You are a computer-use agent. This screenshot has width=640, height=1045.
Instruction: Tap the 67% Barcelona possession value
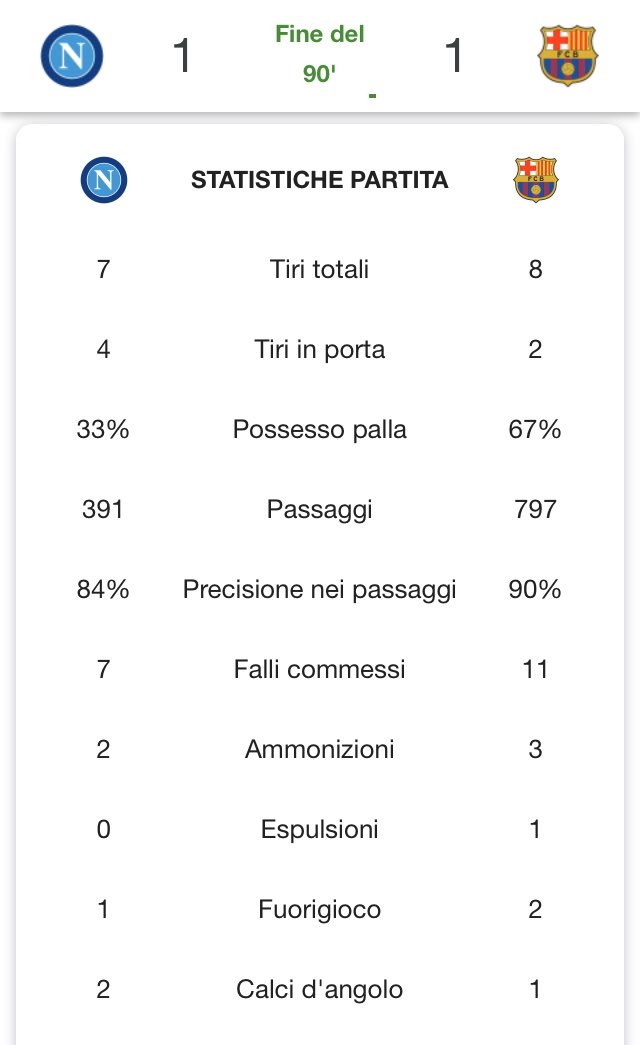pos(535,429)
